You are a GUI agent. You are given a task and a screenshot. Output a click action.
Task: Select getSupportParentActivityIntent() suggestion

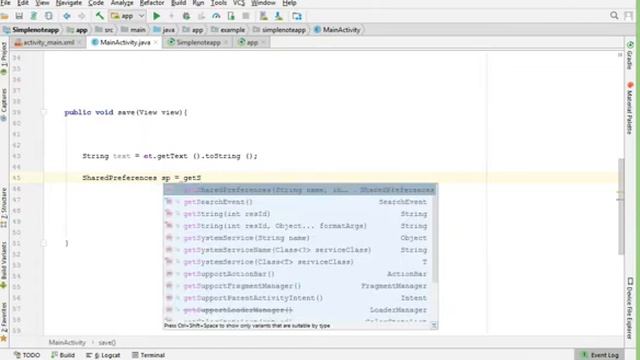click(298, 298)
